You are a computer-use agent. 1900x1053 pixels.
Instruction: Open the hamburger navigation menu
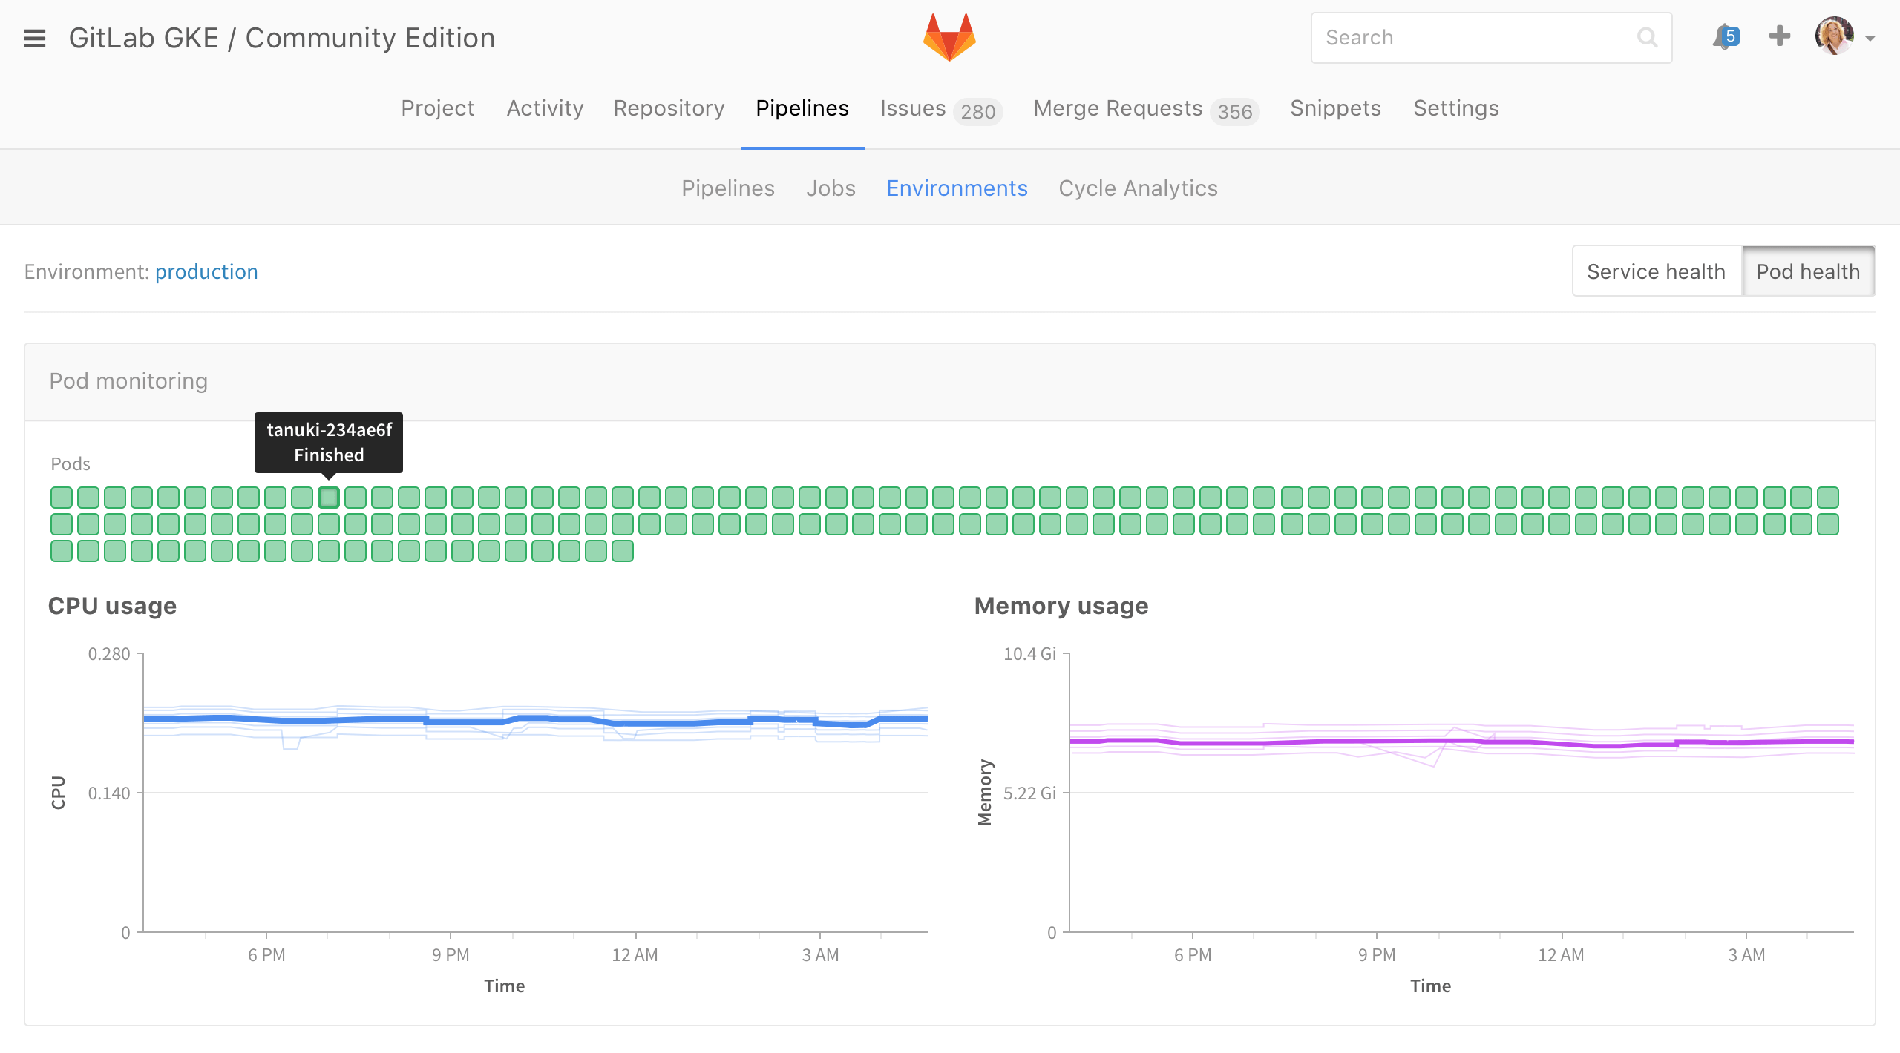tap(34, 38)
